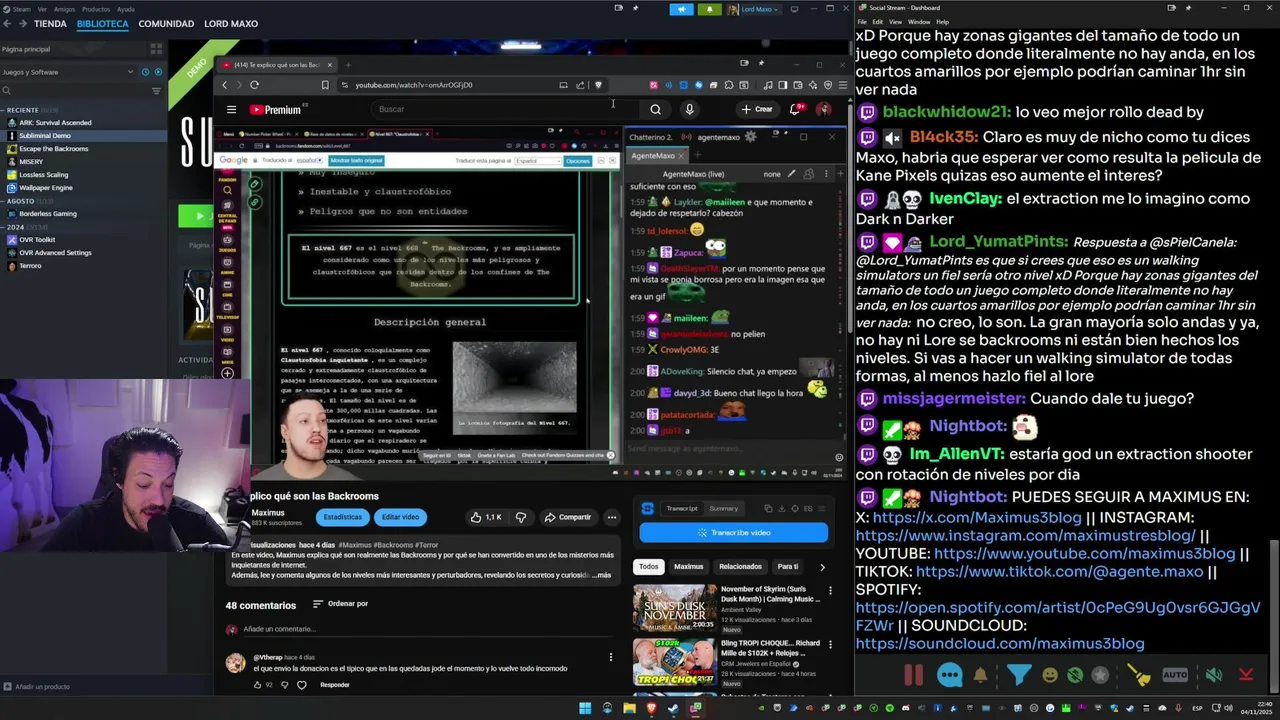
Task: Open the video's three-dot more actions
Action: point(611,517)
